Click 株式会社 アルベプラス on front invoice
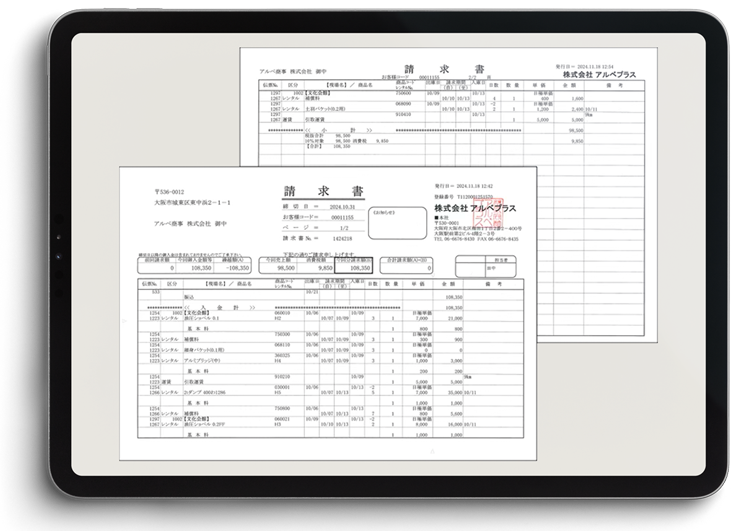Viewport: 734px width, 531px height. point(475,208)
